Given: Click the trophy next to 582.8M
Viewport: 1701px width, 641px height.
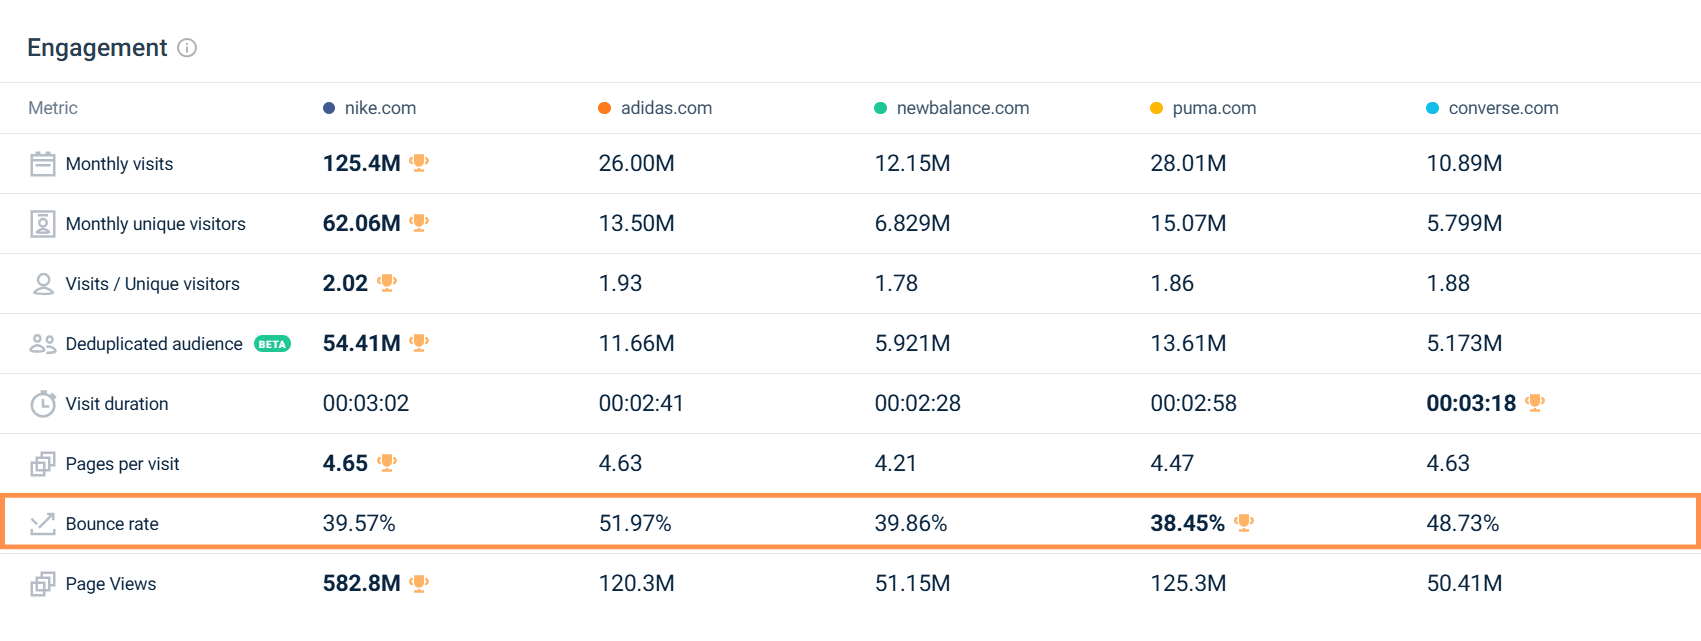Looking at the screenshot, I should 419,582.
